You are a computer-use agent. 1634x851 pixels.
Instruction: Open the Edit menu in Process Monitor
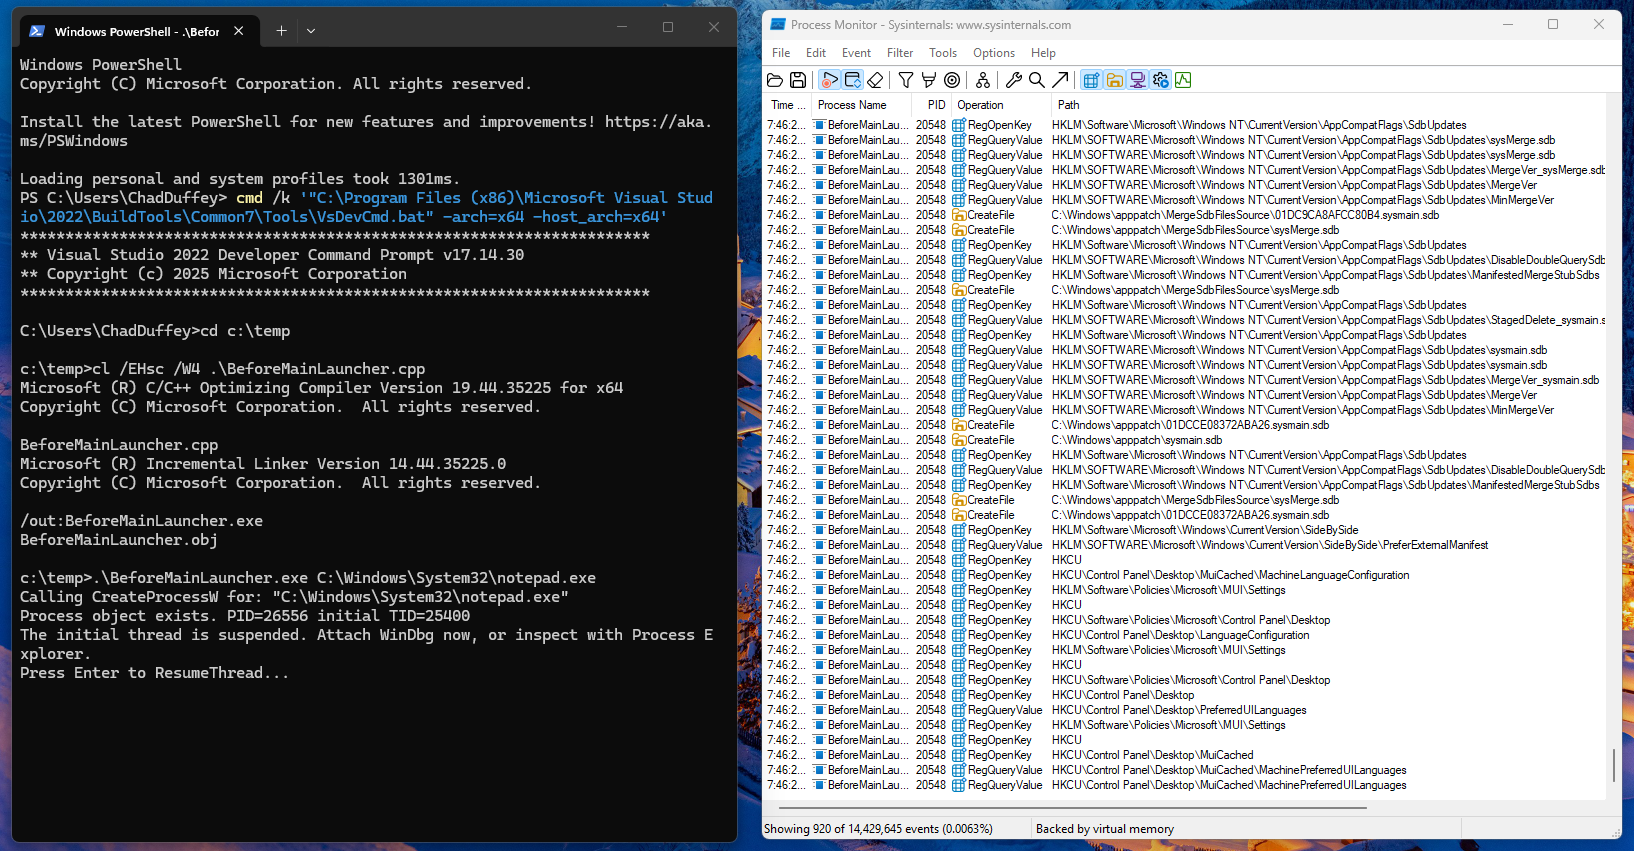(x=816, y=53)
